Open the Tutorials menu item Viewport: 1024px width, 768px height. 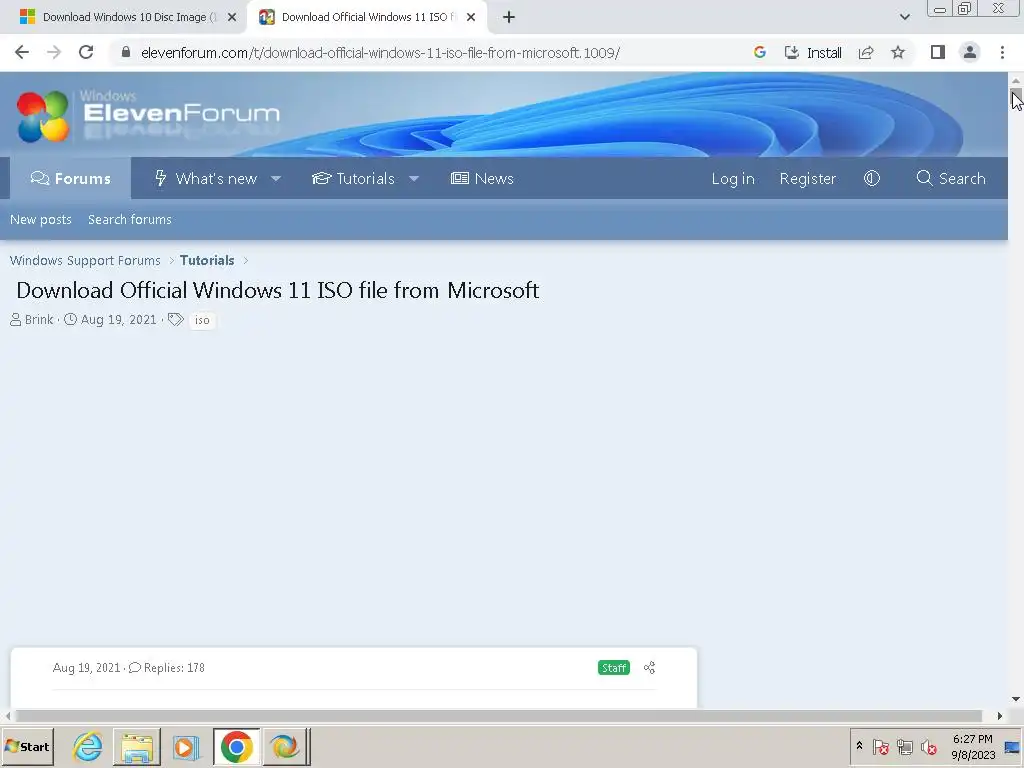(353, 178)
